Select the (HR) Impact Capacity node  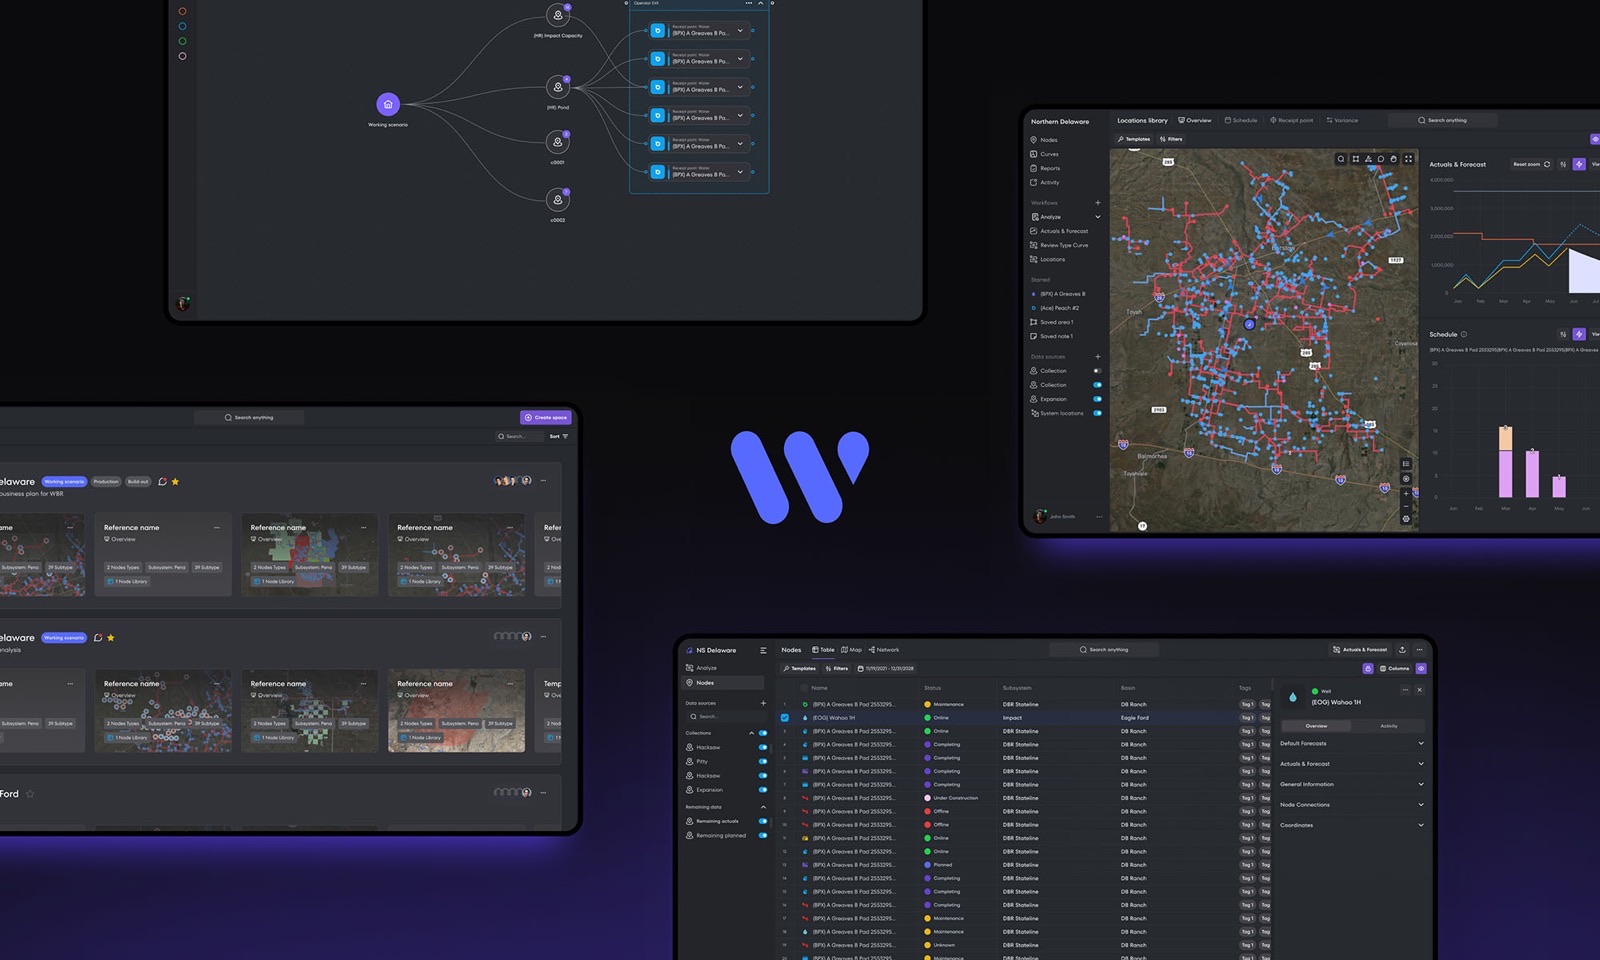point(558,15)
